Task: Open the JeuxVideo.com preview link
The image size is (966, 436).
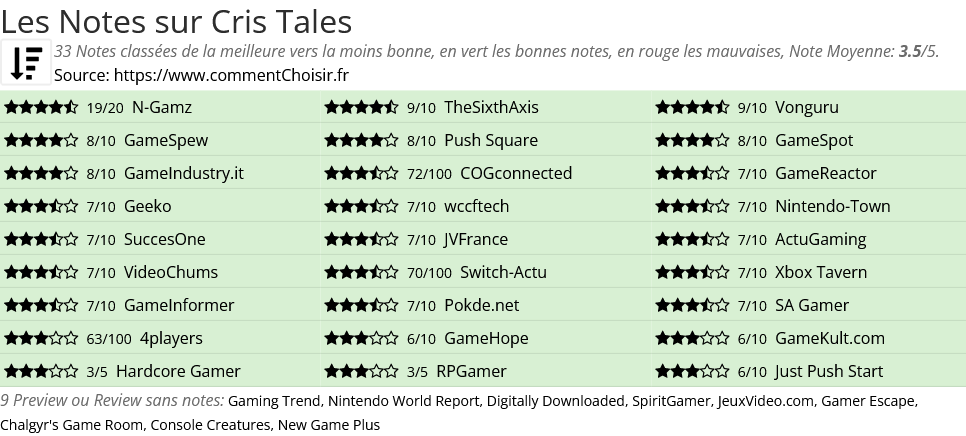Action: [x=765, y=402]
